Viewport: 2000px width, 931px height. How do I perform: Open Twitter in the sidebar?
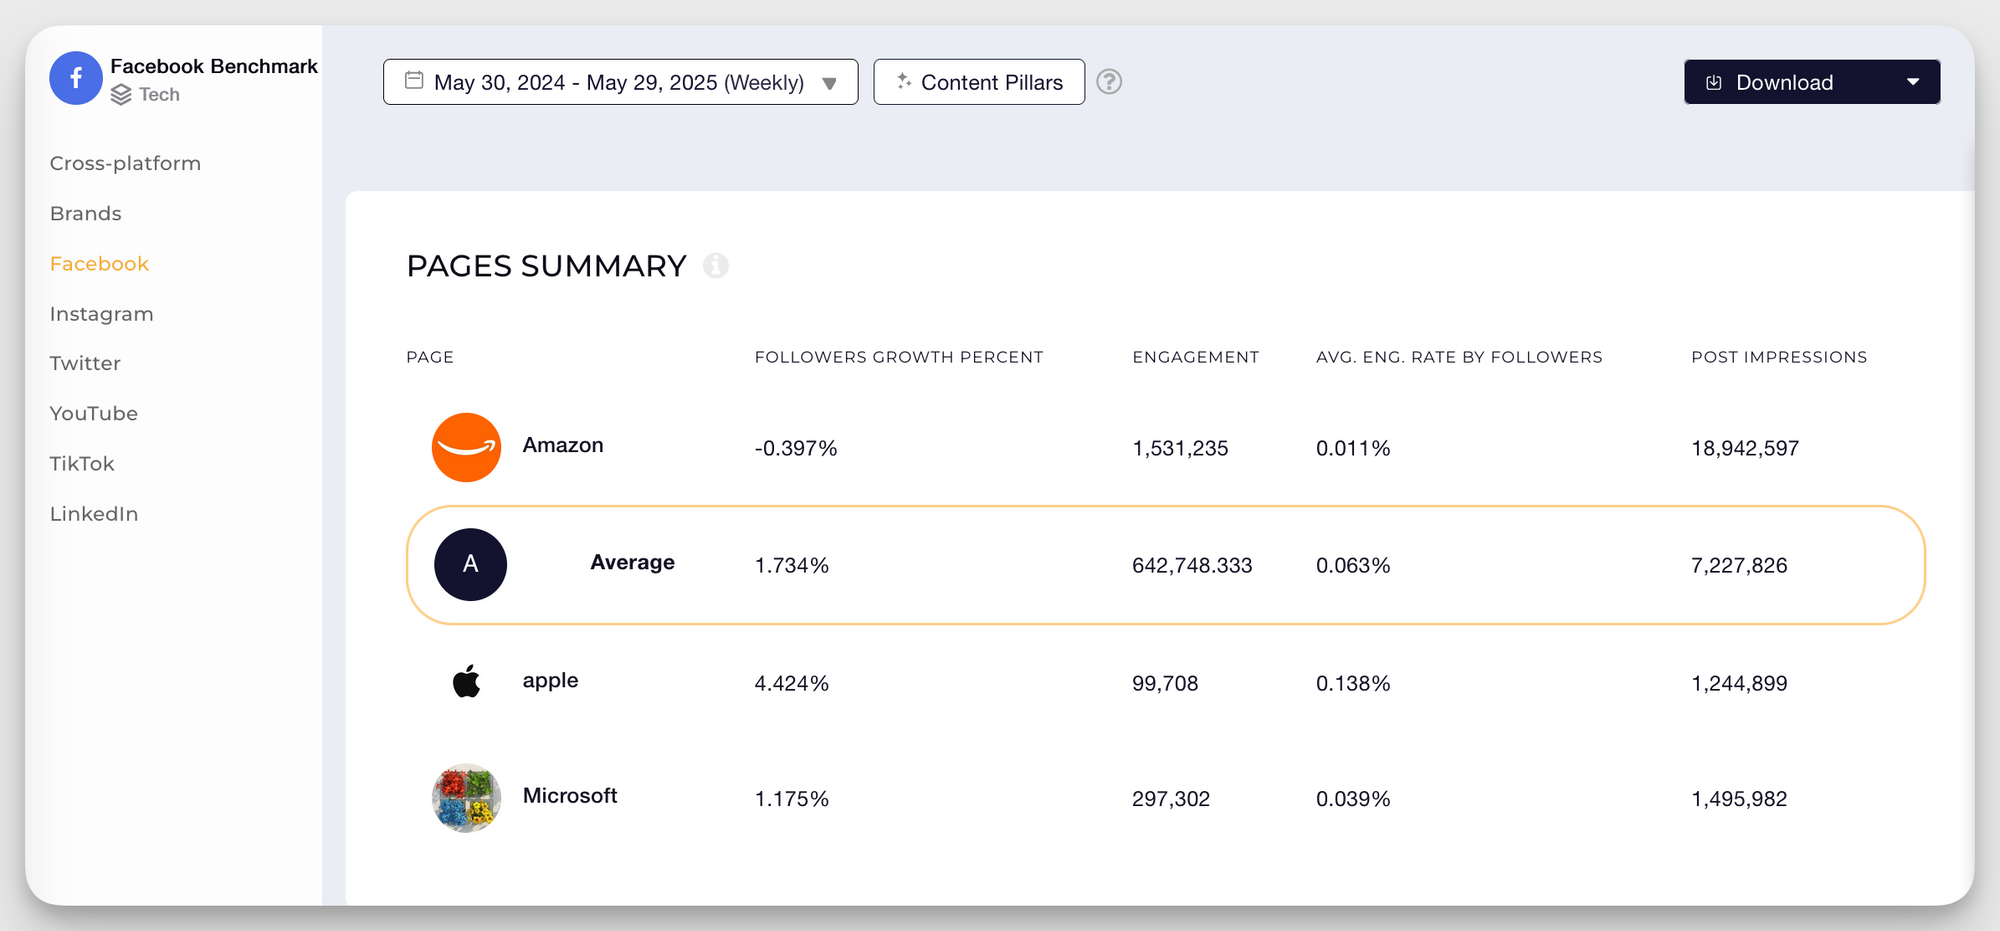85,363
